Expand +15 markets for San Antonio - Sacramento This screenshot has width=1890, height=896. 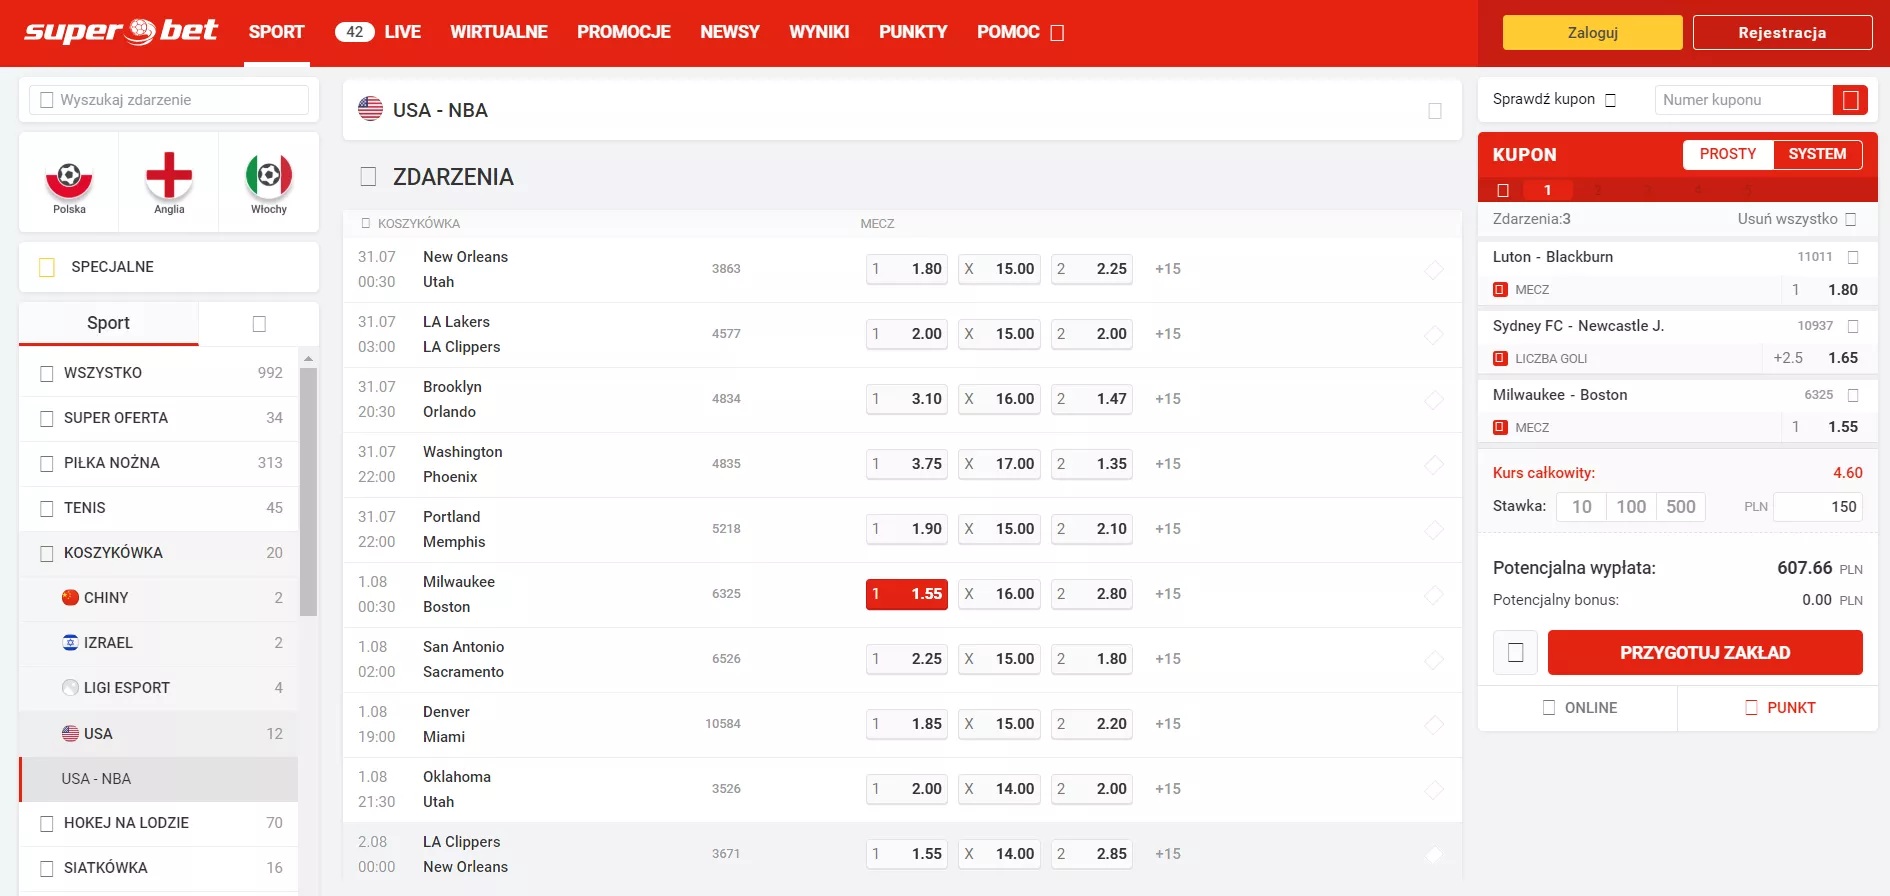[1168, 659]
